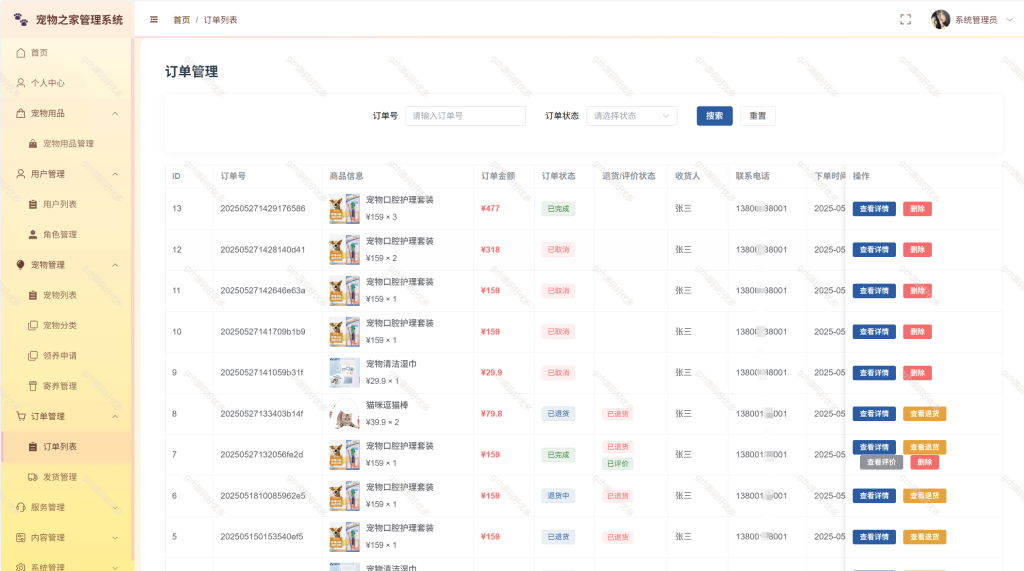Click the ¥477 amount cell

[x=490, y=208]
